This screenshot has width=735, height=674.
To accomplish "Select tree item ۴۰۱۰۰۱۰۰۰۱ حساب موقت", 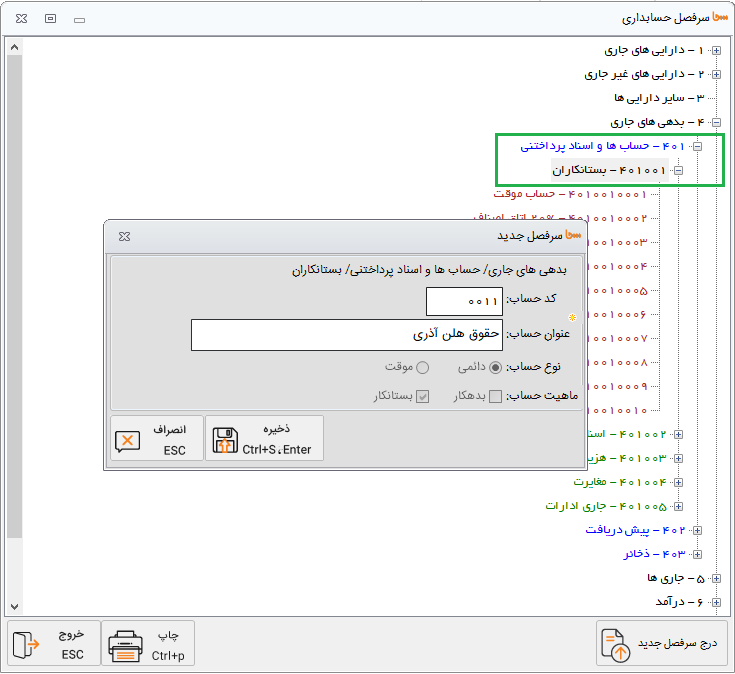I will click(x=570, y=195).
